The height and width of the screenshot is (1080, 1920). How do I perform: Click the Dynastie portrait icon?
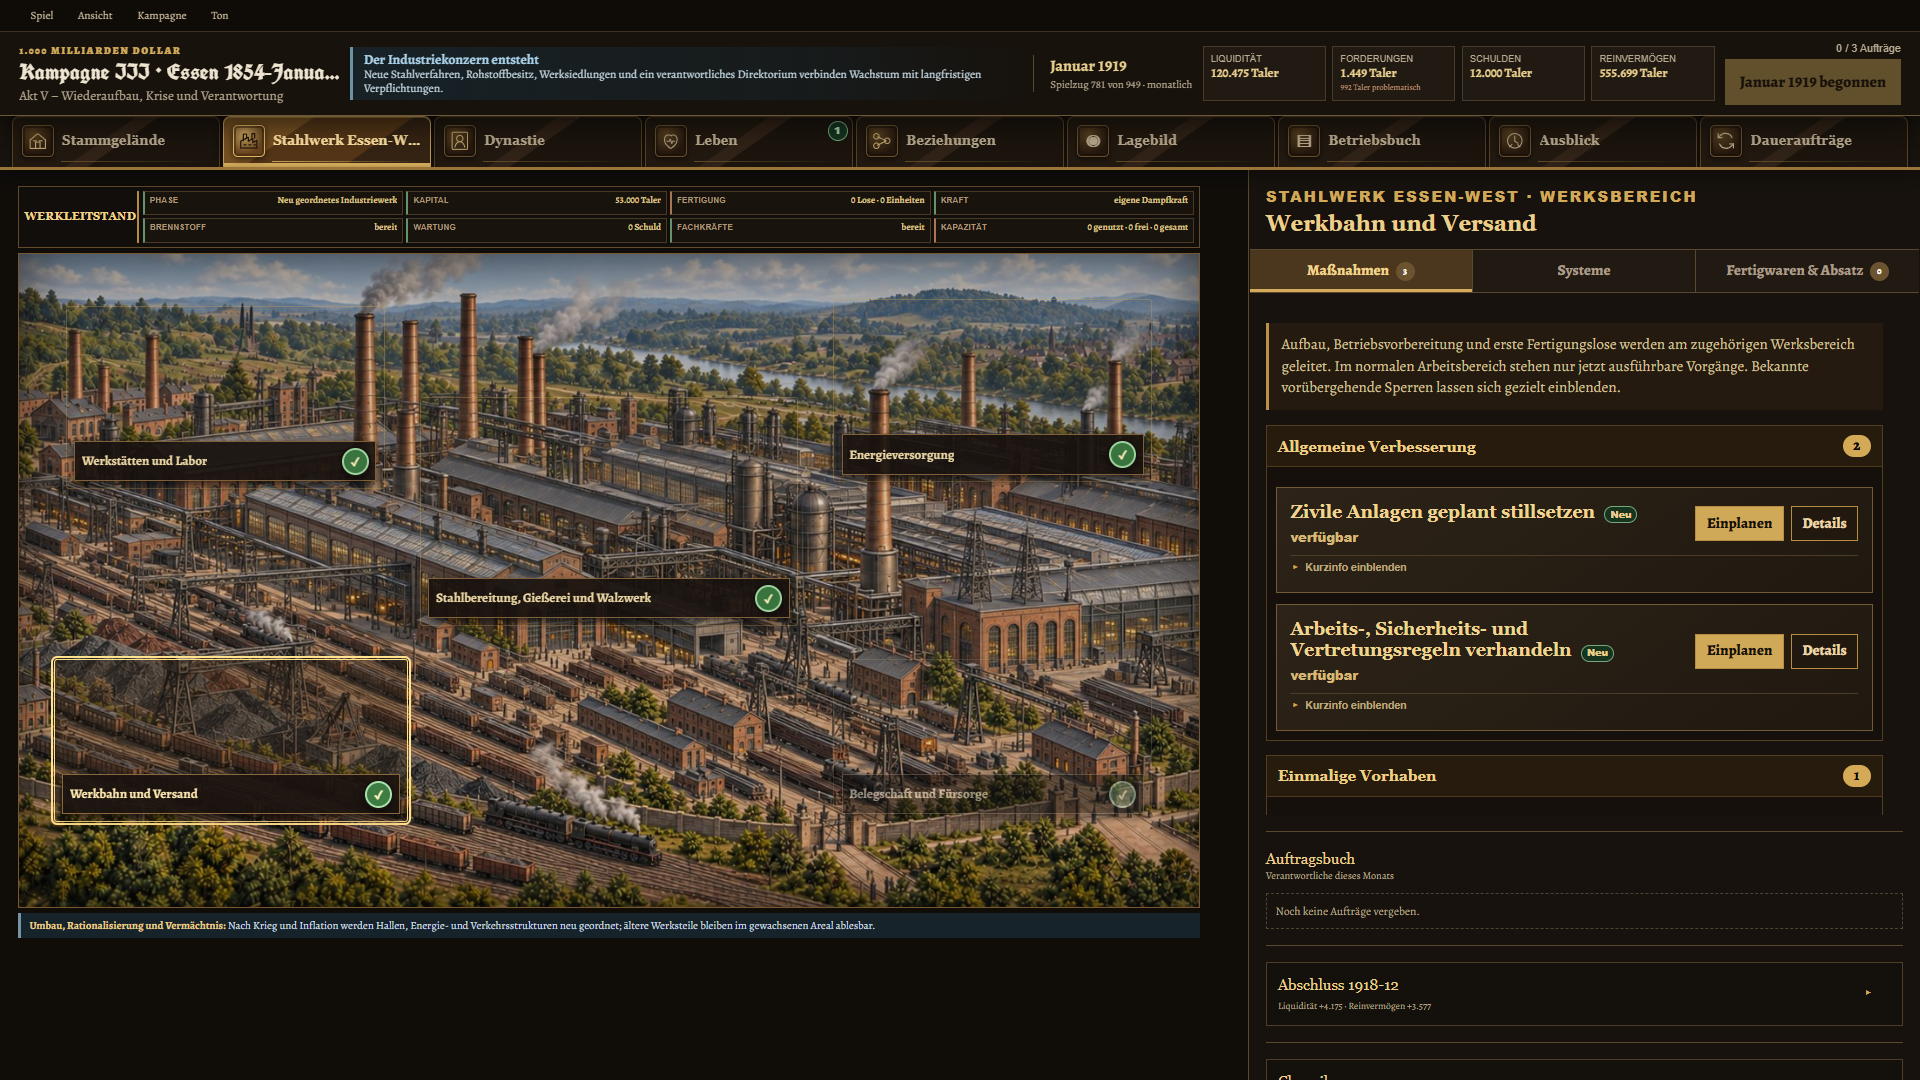pyautogui.click(x=460, y=141)
